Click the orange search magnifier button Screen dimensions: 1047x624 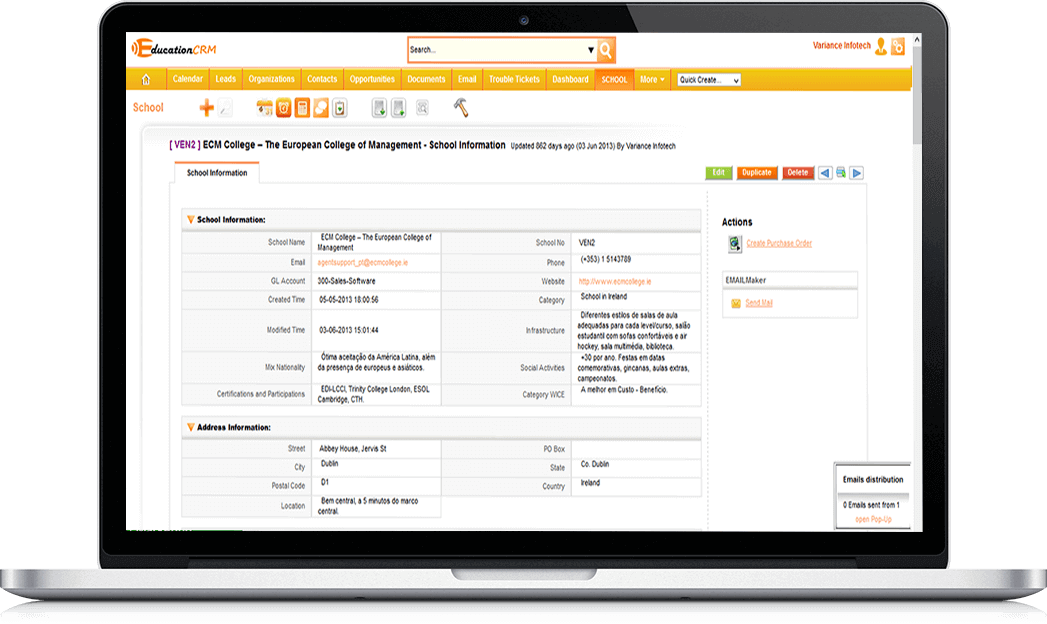click(x=606, y=49)
